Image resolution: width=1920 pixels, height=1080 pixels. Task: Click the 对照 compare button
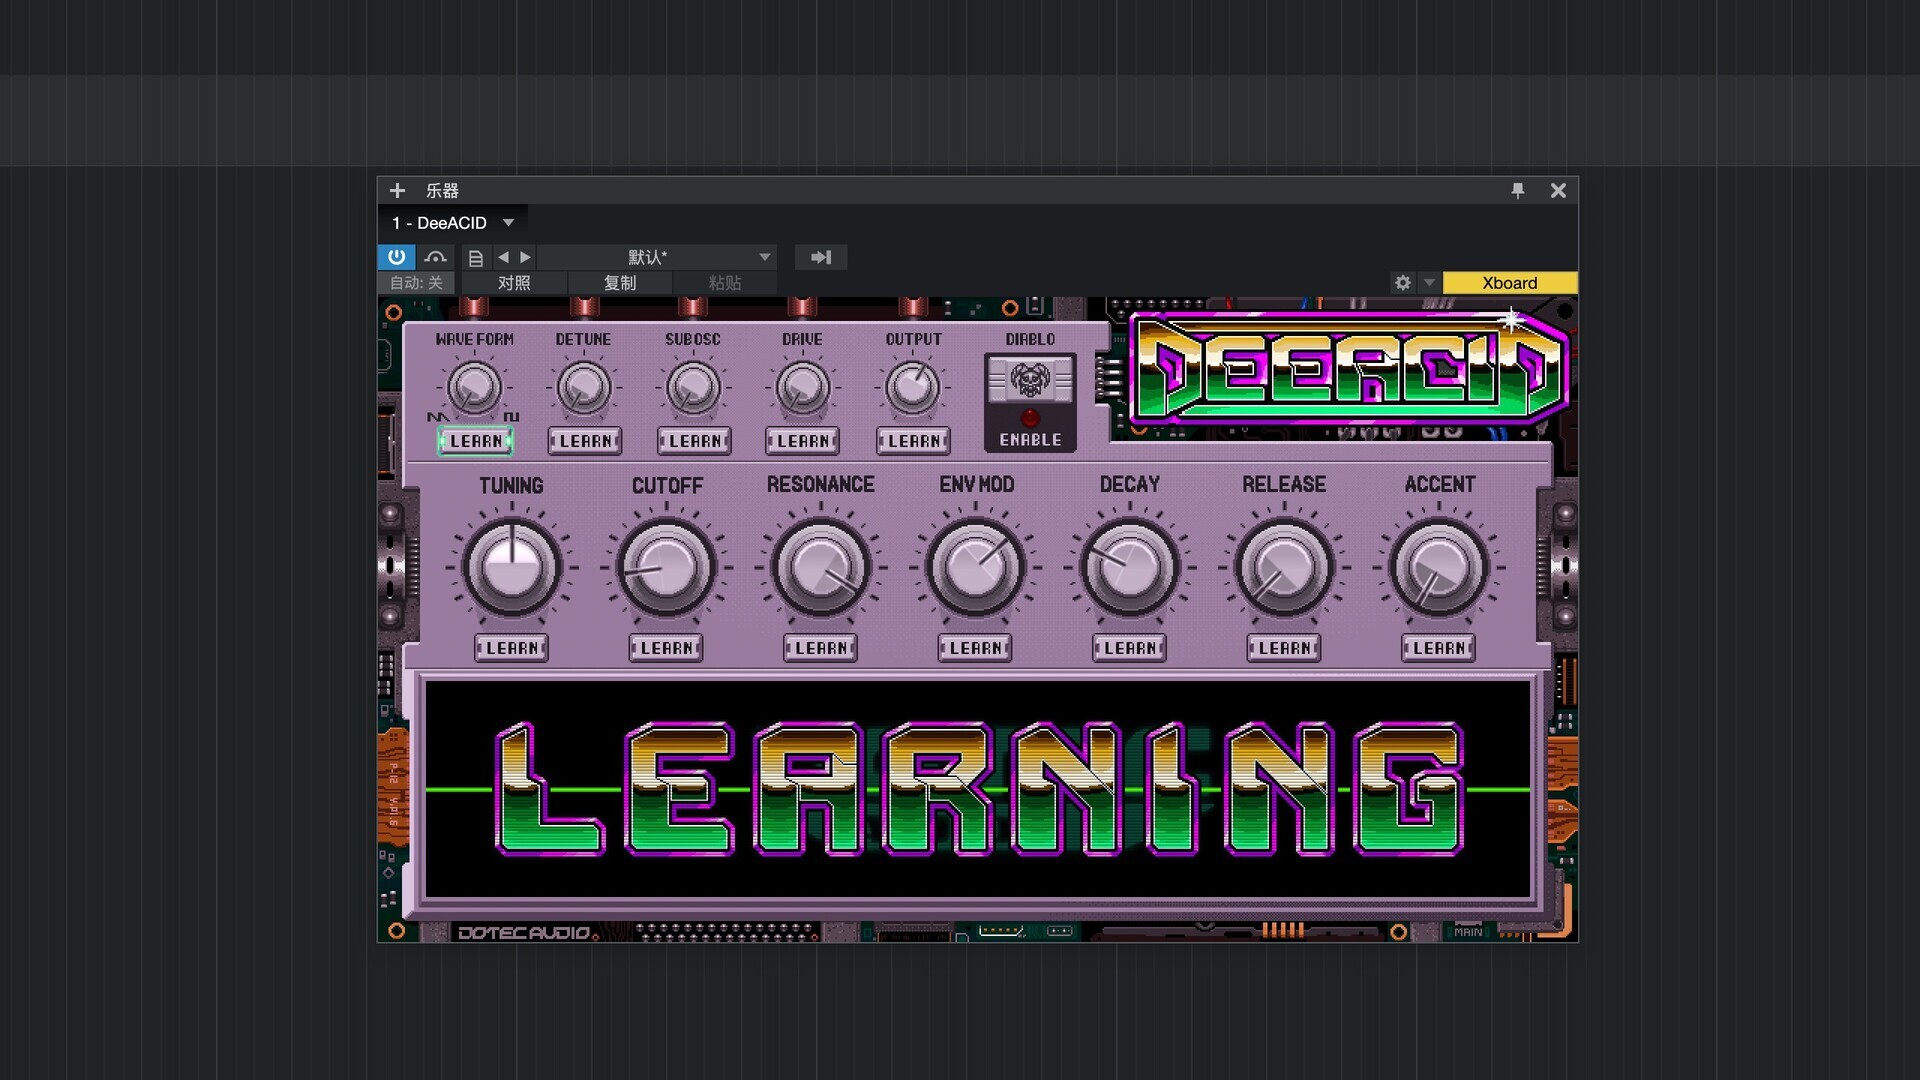[514, 283]
